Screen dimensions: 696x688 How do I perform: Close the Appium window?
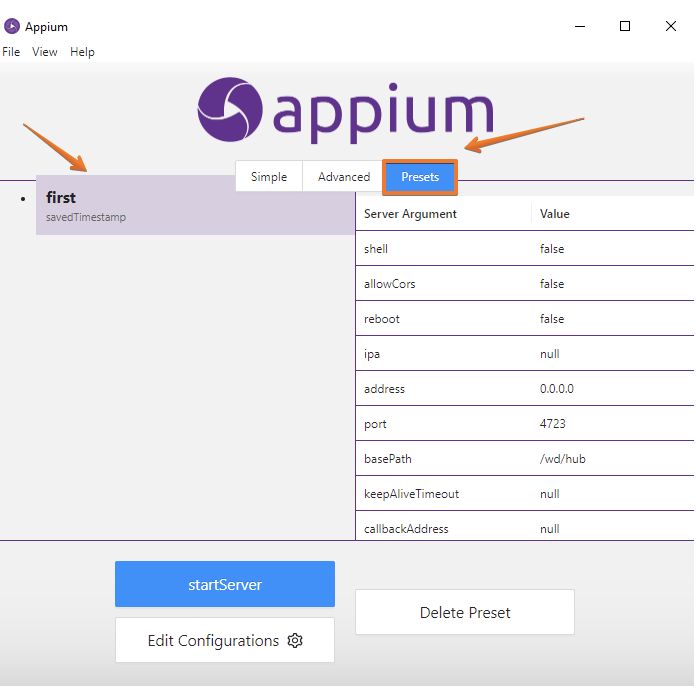tap(671, 26)
